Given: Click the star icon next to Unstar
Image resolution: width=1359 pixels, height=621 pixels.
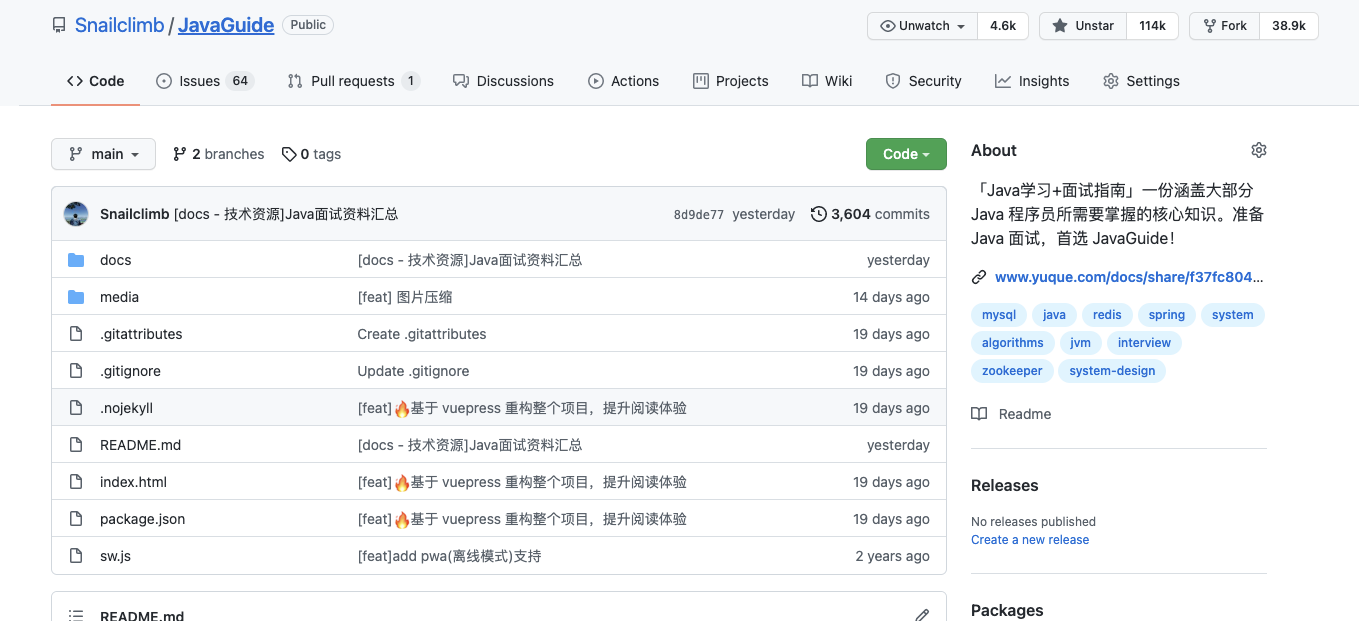Looking at the screenshot, I should coord(1060,26).
